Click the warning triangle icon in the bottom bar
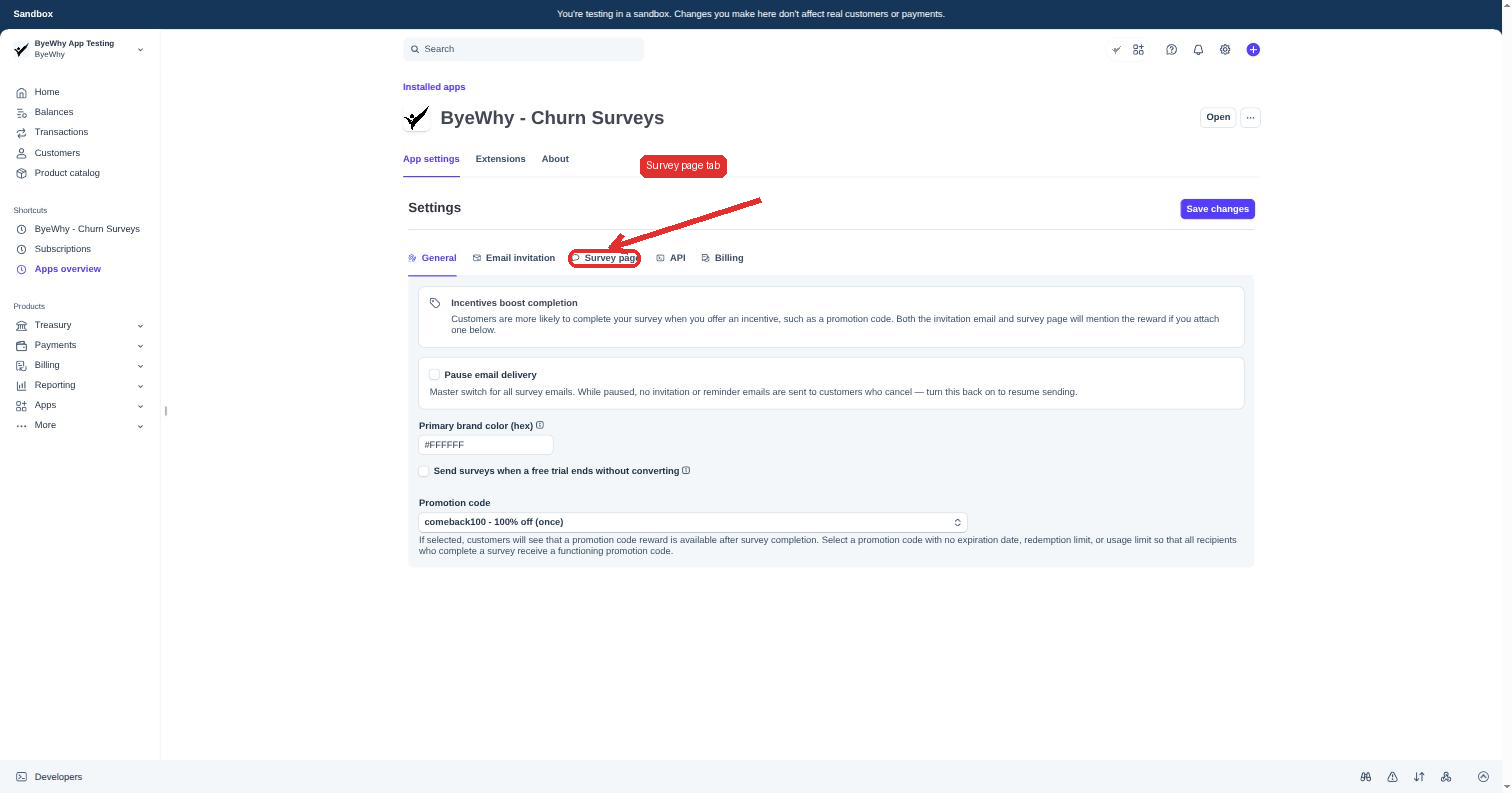Viewport: 1512px width, 793px height. coord(1392,777)
